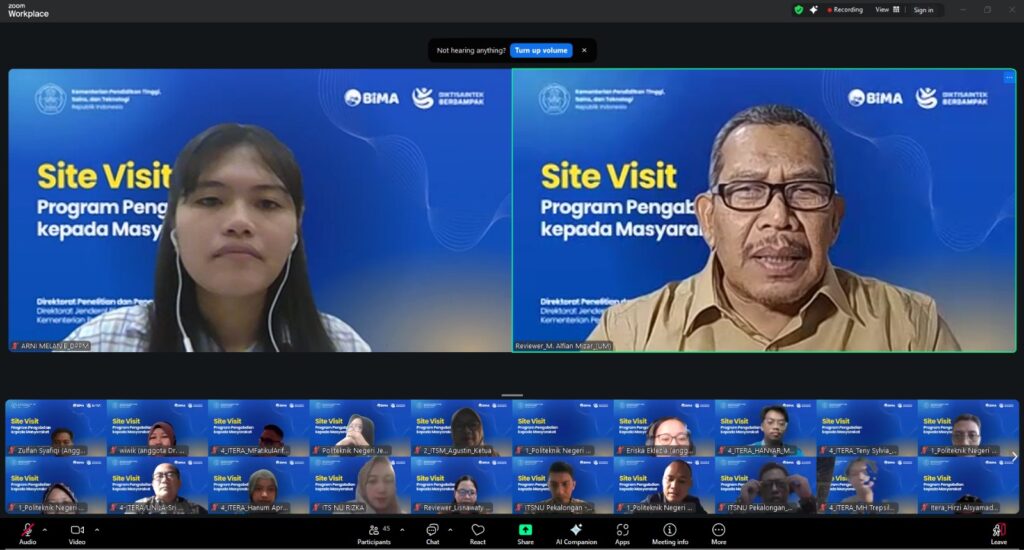Open the Chat panel
1024x550 pixels.
[432, 530]
